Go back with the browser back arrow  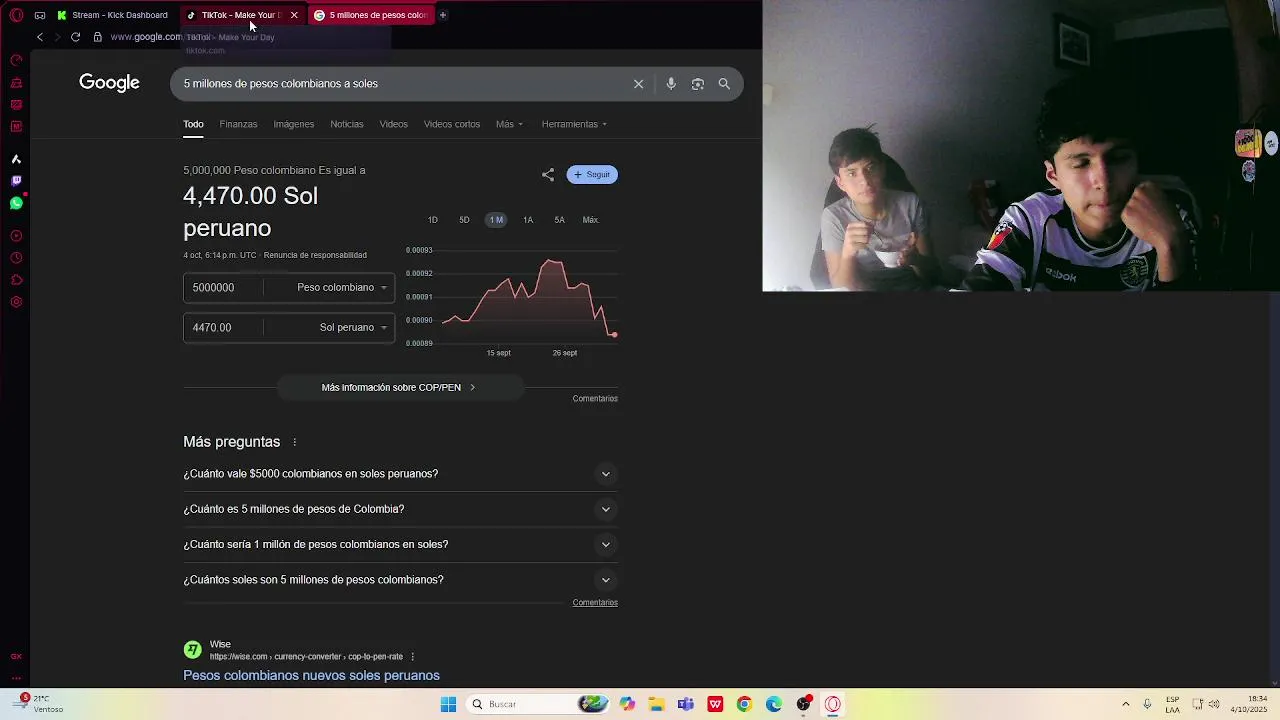click(x=39, y=37)
